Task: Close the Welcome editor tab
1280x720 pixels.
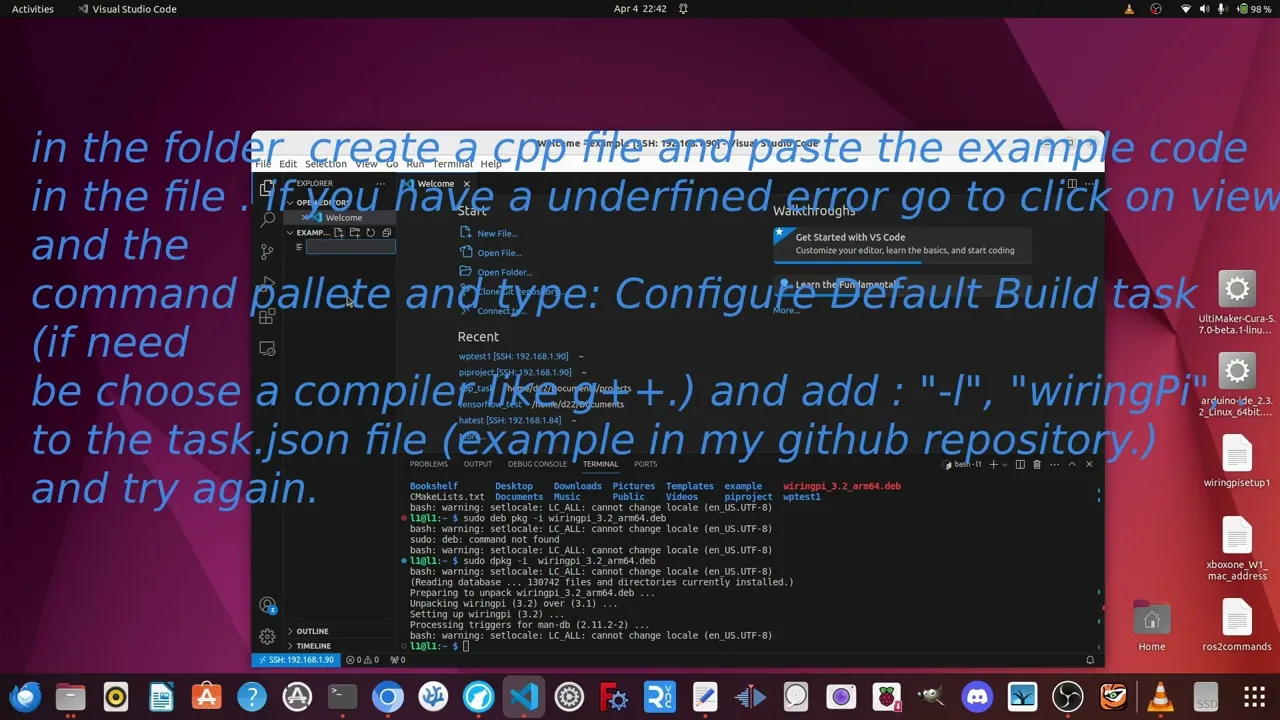Action: pos(466,184)
